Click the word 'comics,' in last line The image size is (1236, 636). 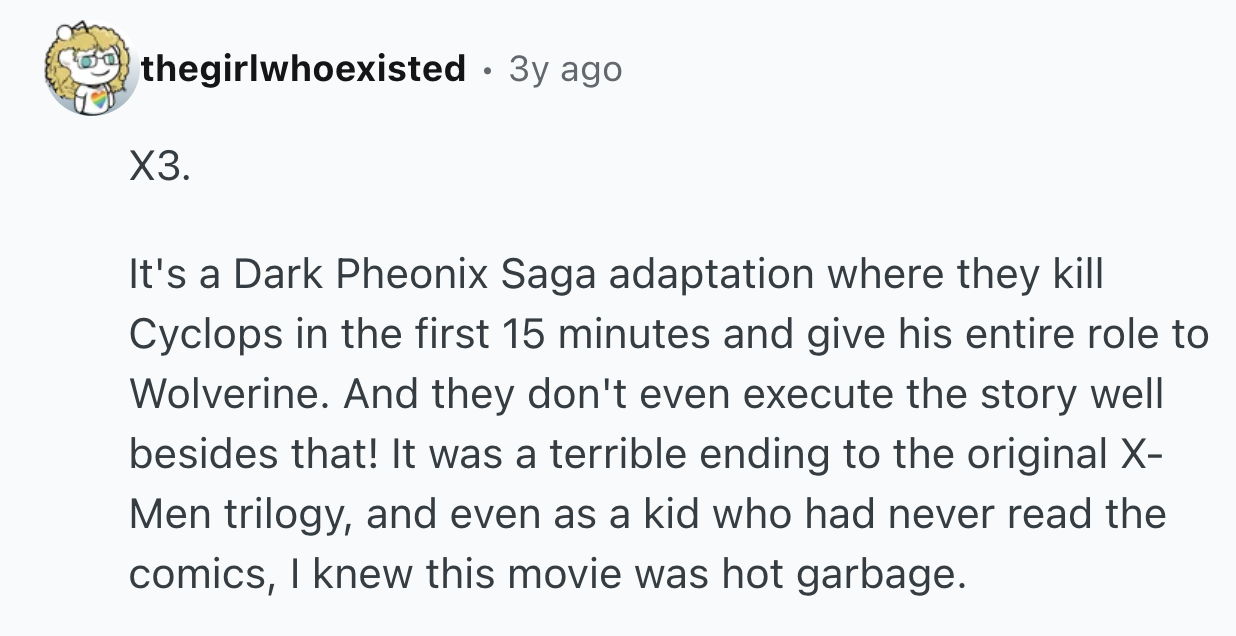[x=197, y=574]
